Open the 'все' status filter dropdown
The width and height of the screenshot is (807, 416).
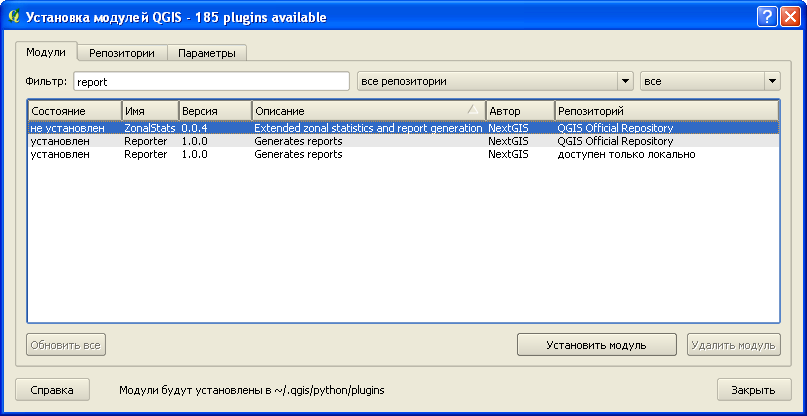(710, 81)
